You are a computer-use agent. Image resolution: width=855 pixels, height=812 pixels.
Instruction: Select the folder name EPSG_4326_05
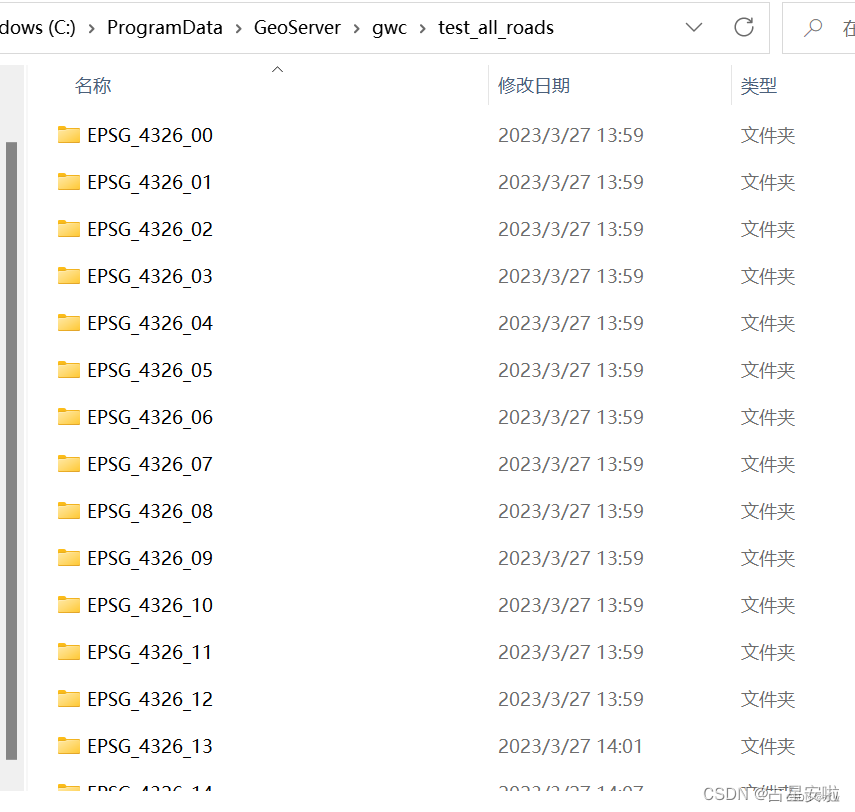click(150, 370)
